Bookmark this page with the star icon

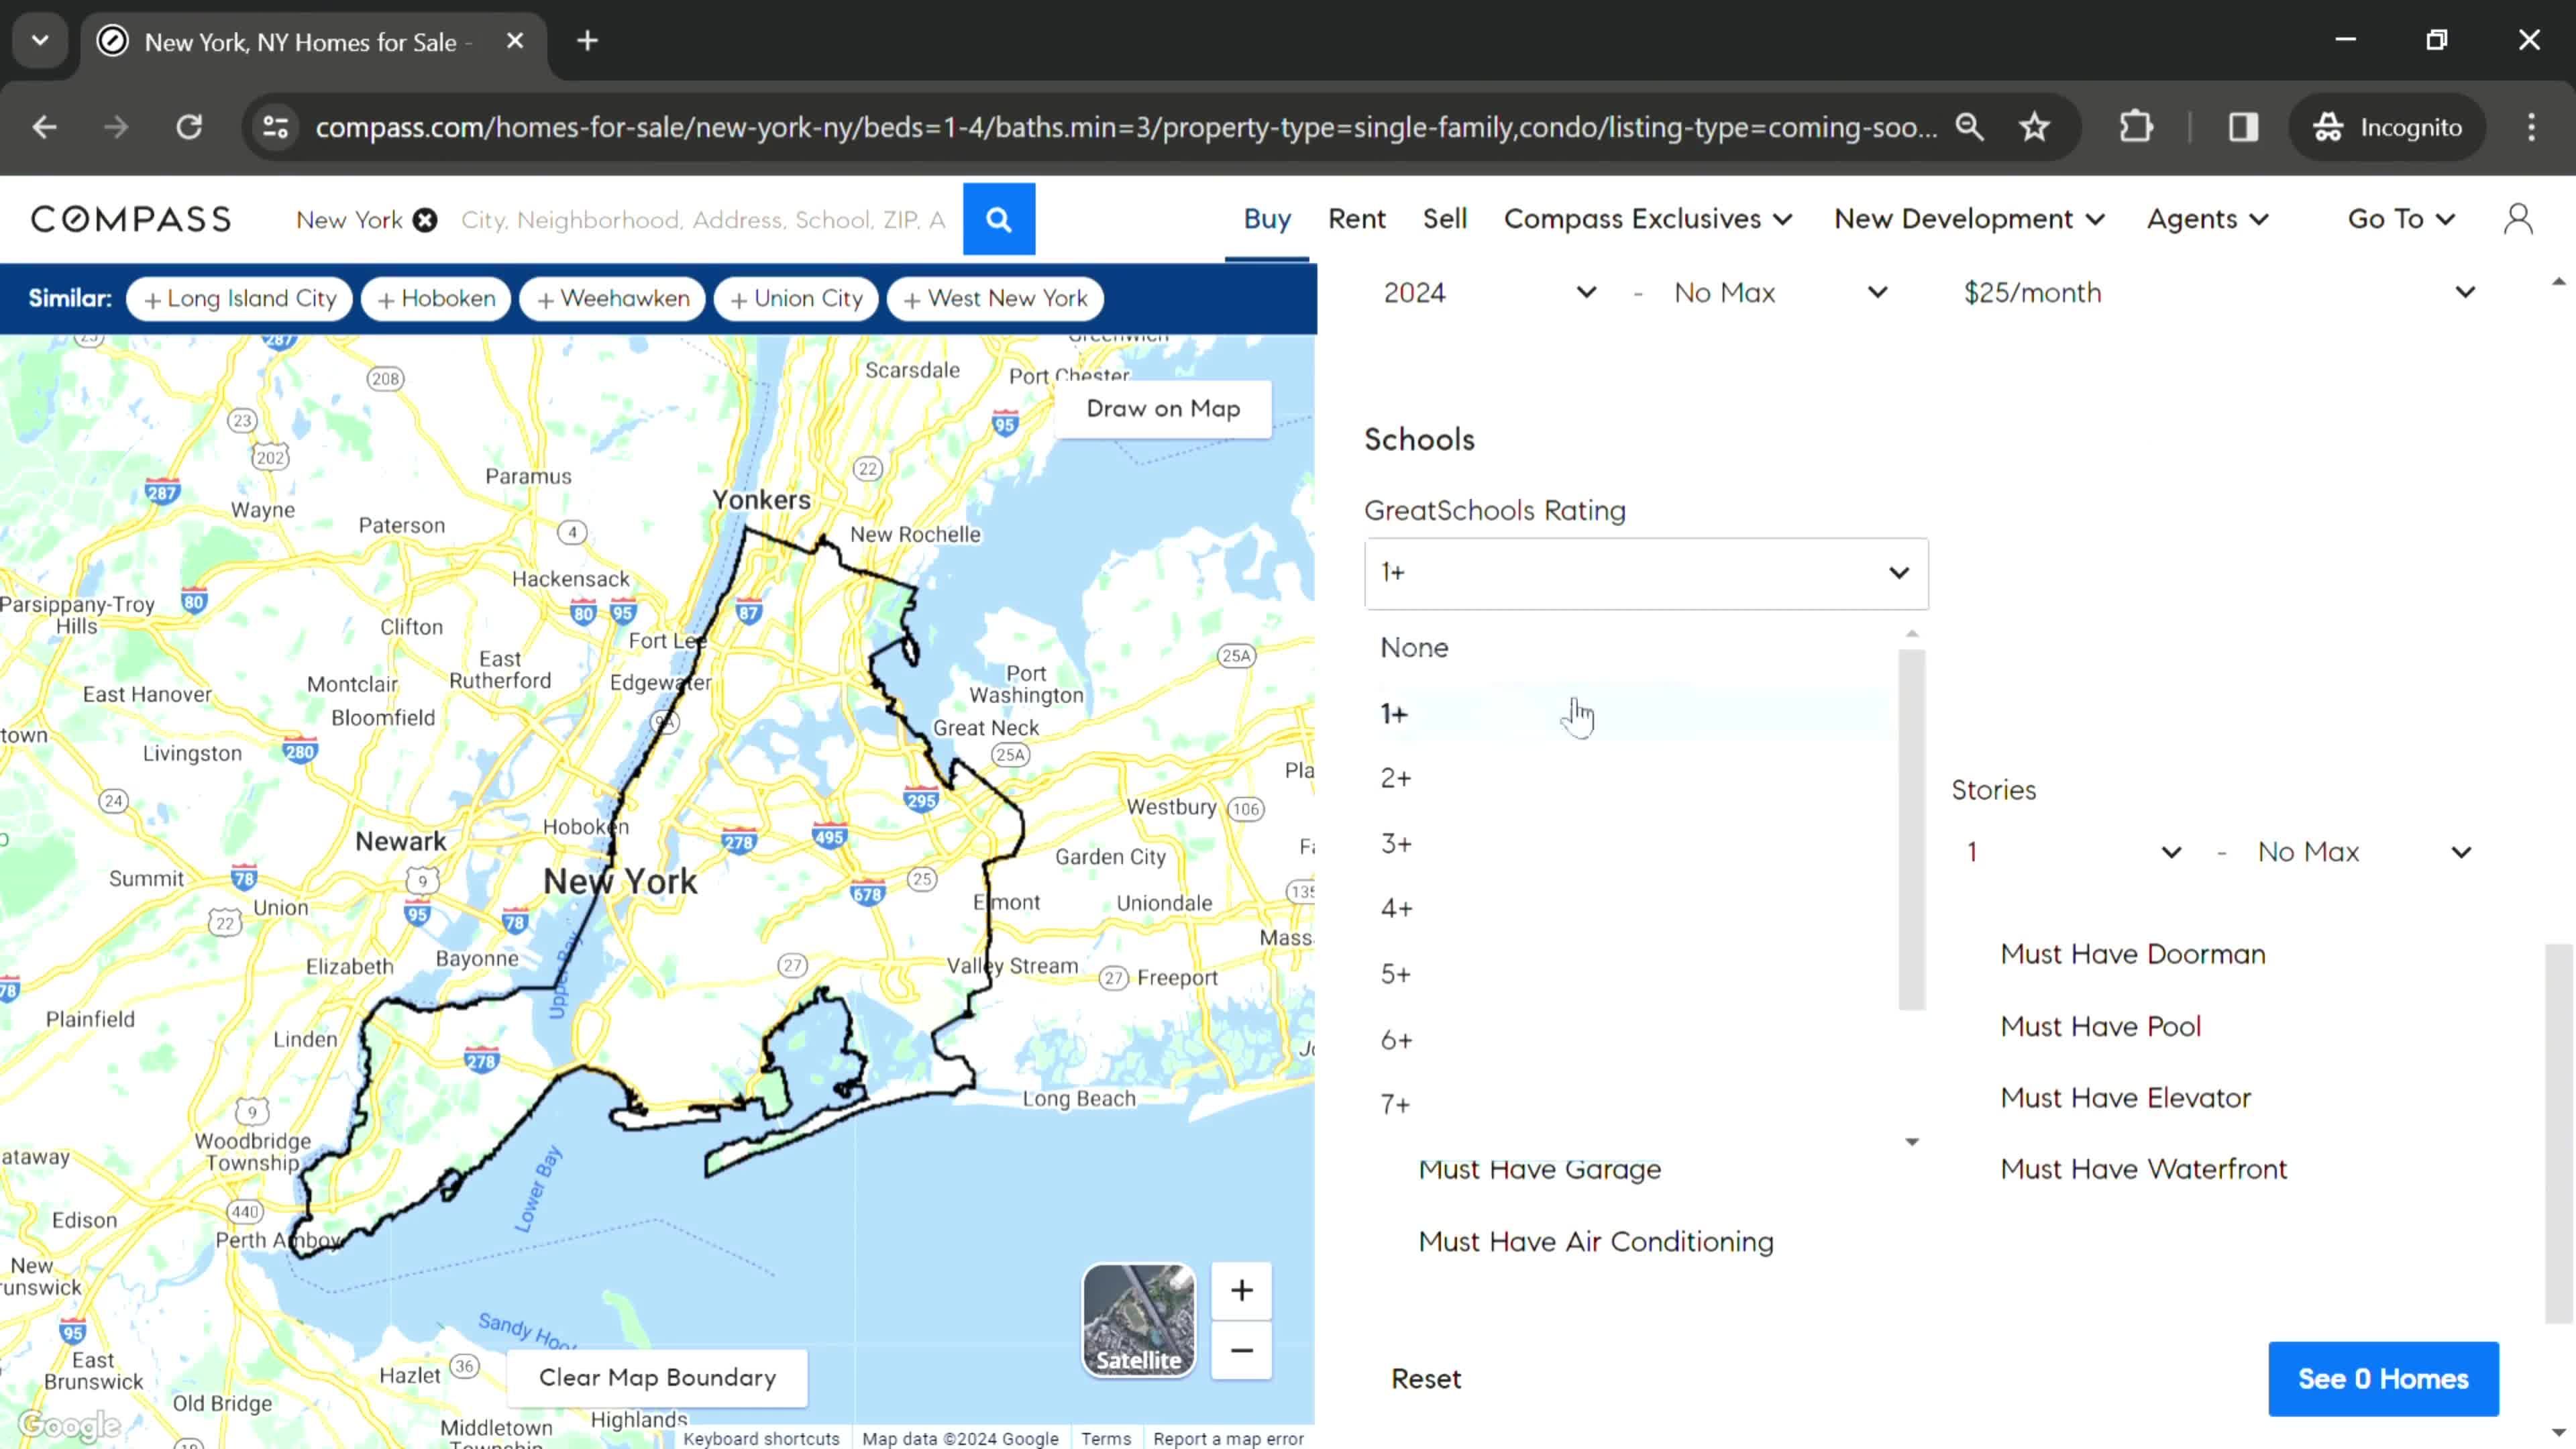(2034, 127)
